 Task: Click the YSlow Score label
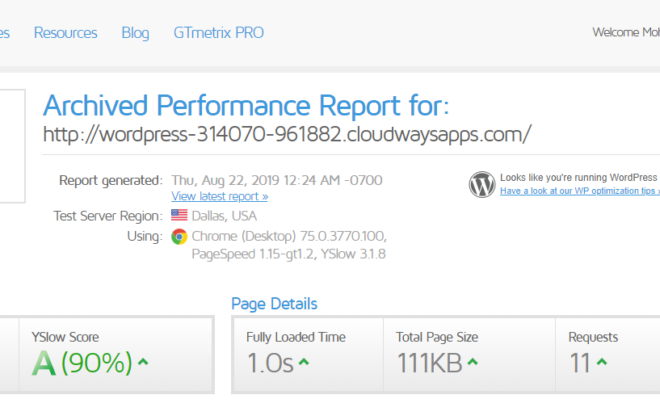(65, 337)
